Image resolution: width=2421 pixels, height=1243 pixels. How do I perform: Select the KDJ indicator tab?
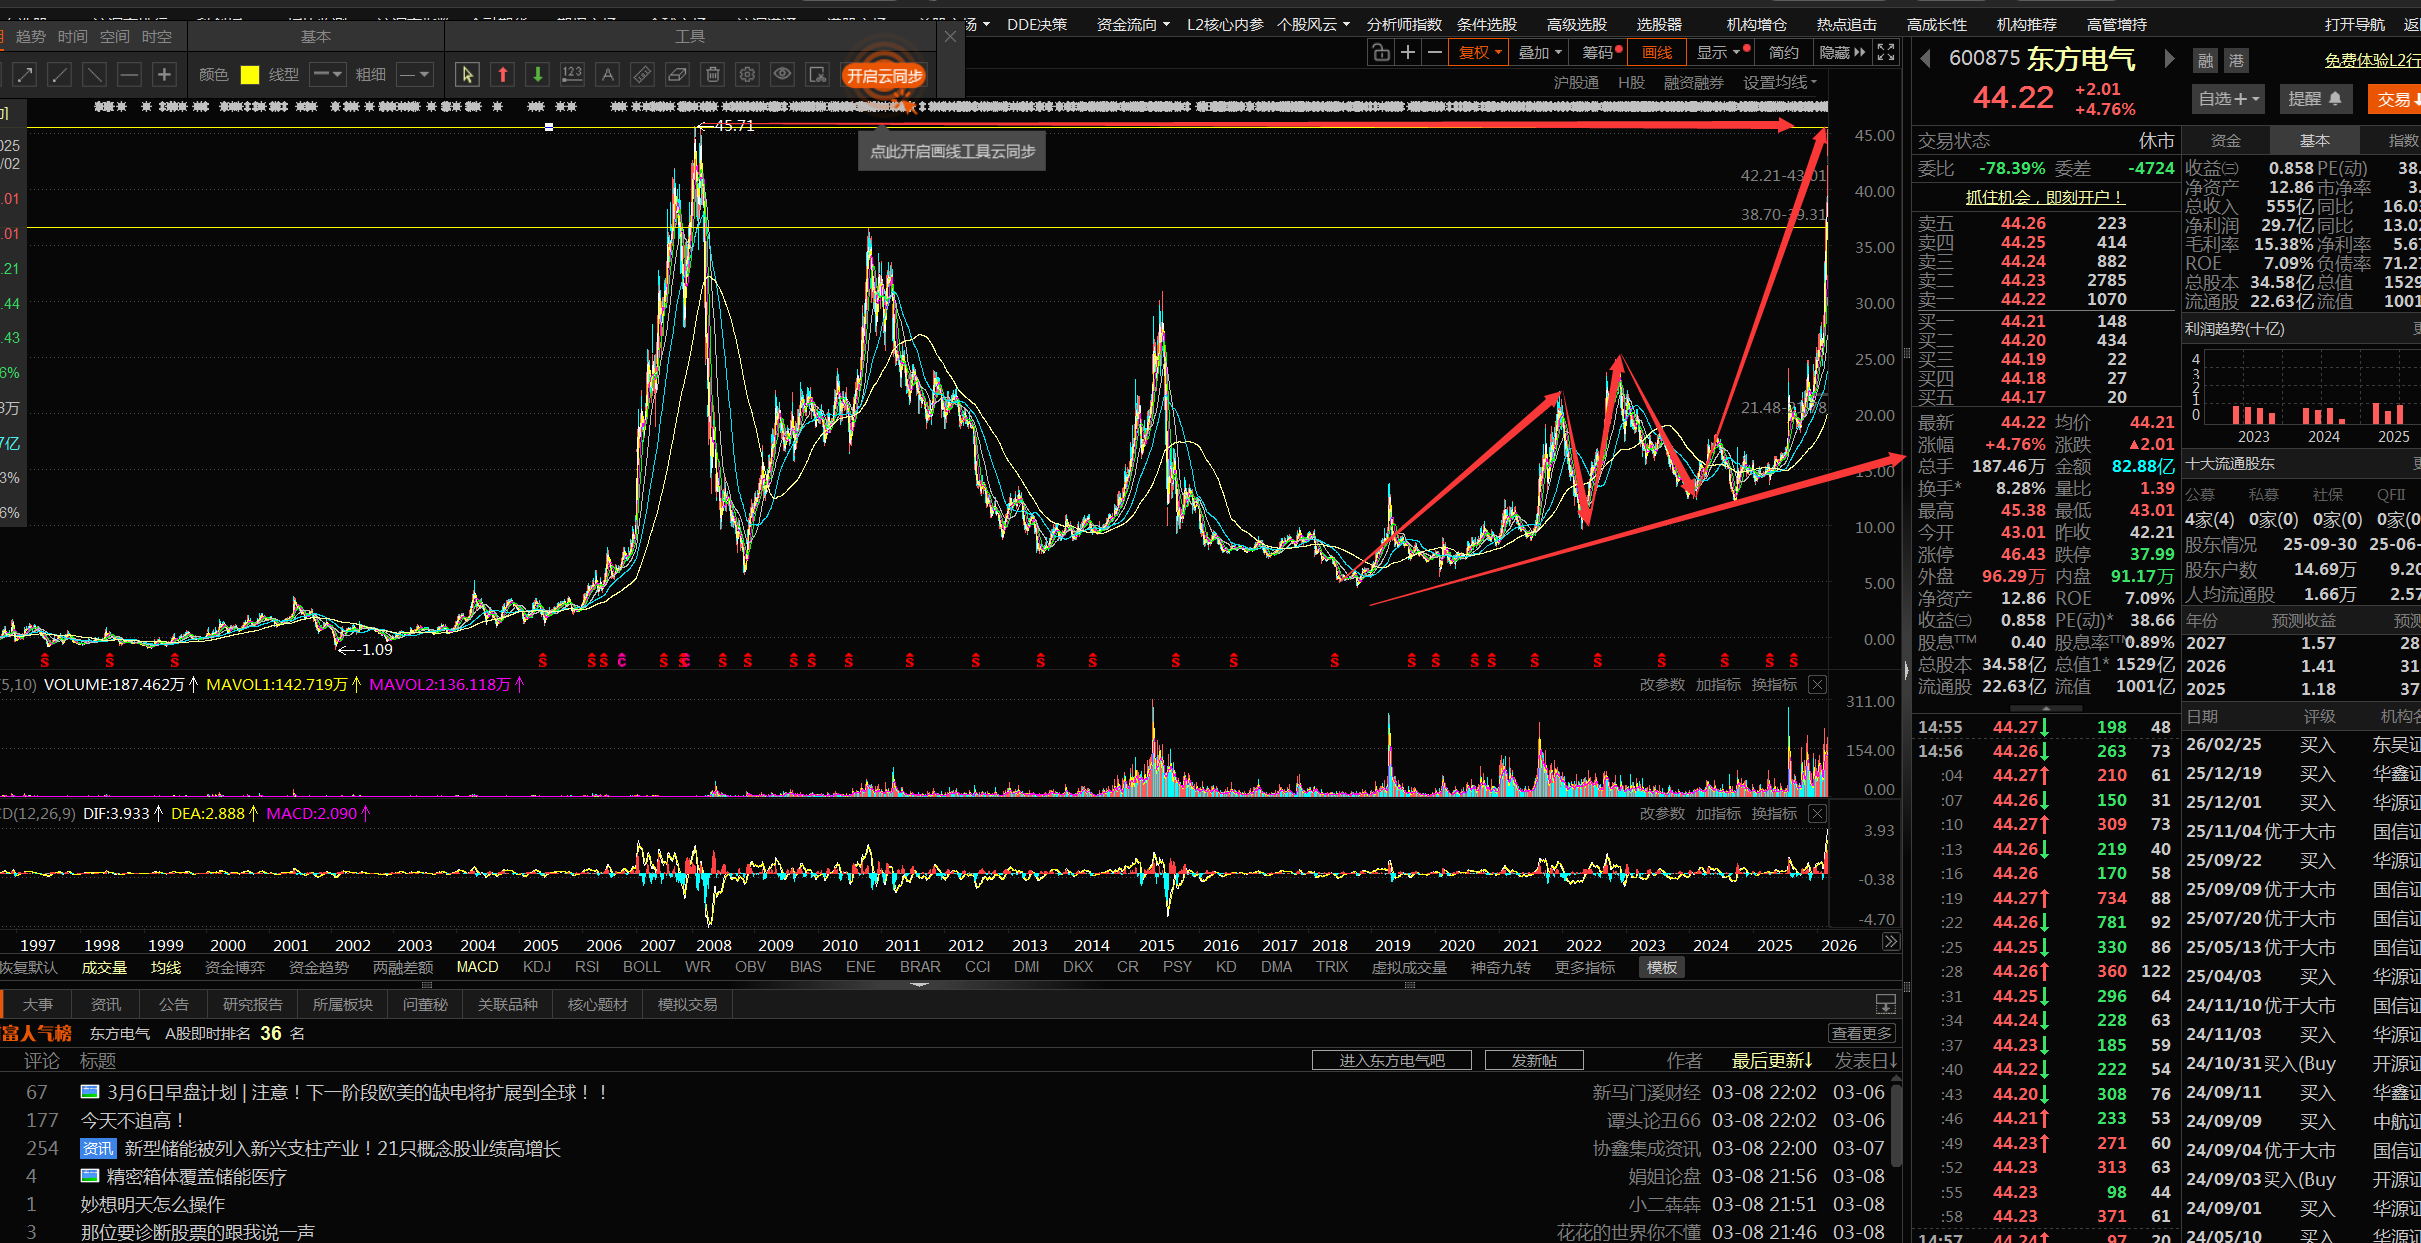537,967
